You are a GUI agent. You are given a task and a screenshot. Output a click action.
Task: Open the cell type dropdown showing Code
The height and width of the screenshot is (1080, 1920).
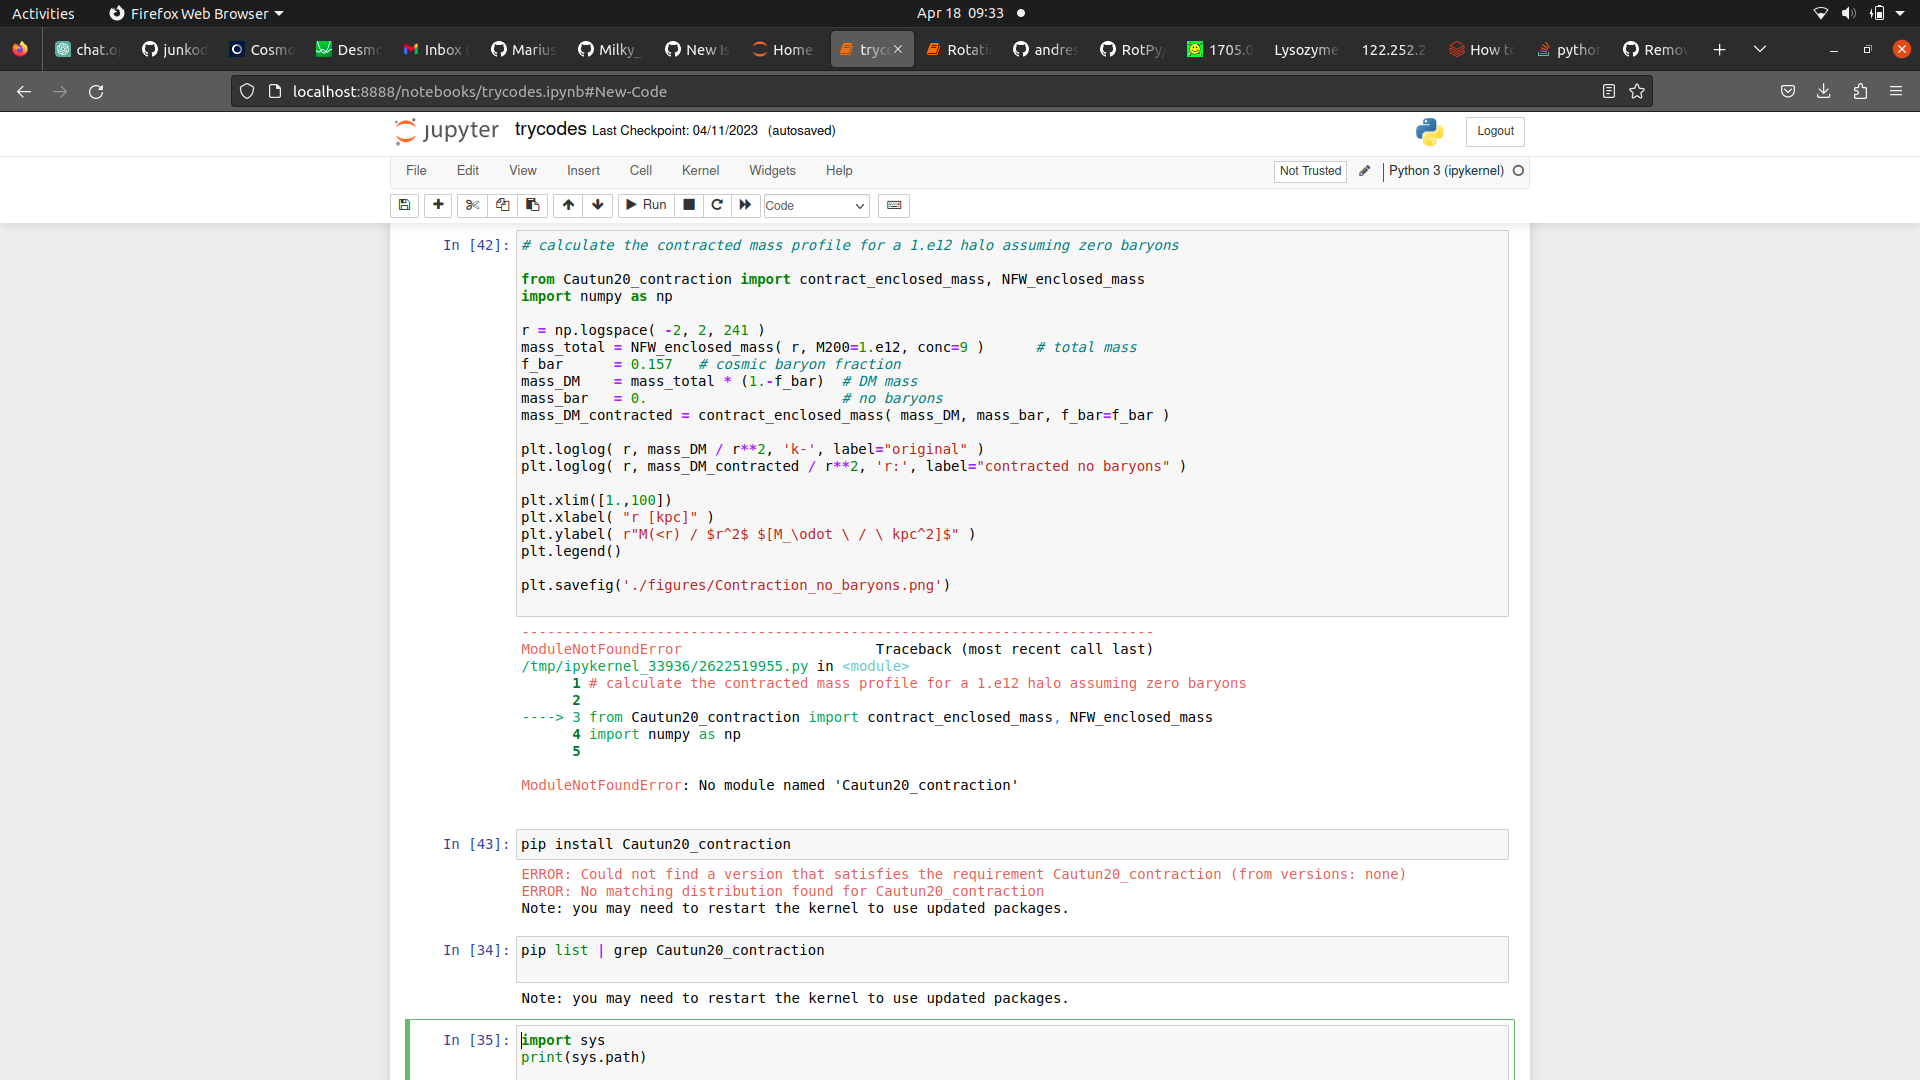tap(815, 206)
